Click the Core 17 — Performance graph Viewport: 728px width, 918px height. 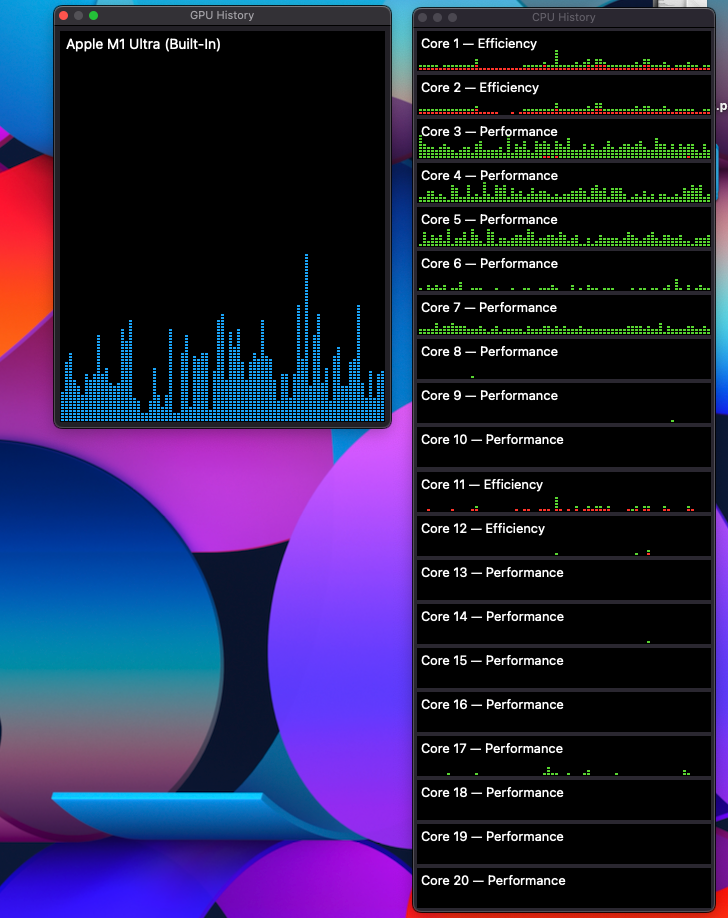click(x=563, y=758)
